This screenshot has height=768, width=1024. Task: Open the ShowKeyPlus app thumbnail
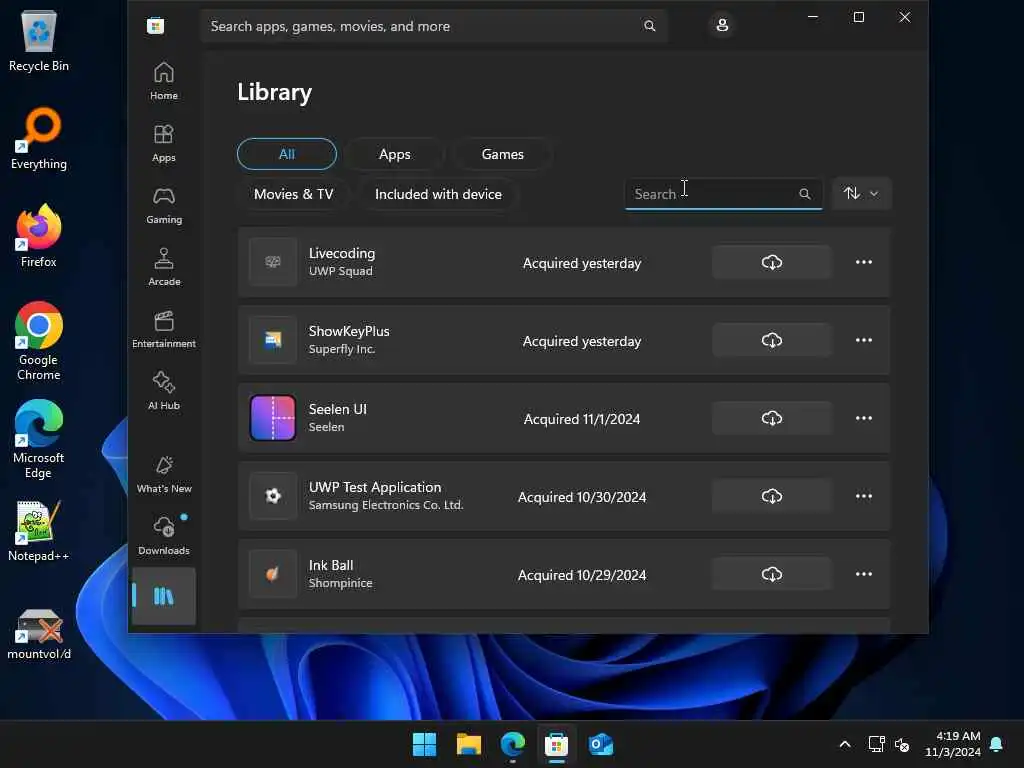(273, 340)
